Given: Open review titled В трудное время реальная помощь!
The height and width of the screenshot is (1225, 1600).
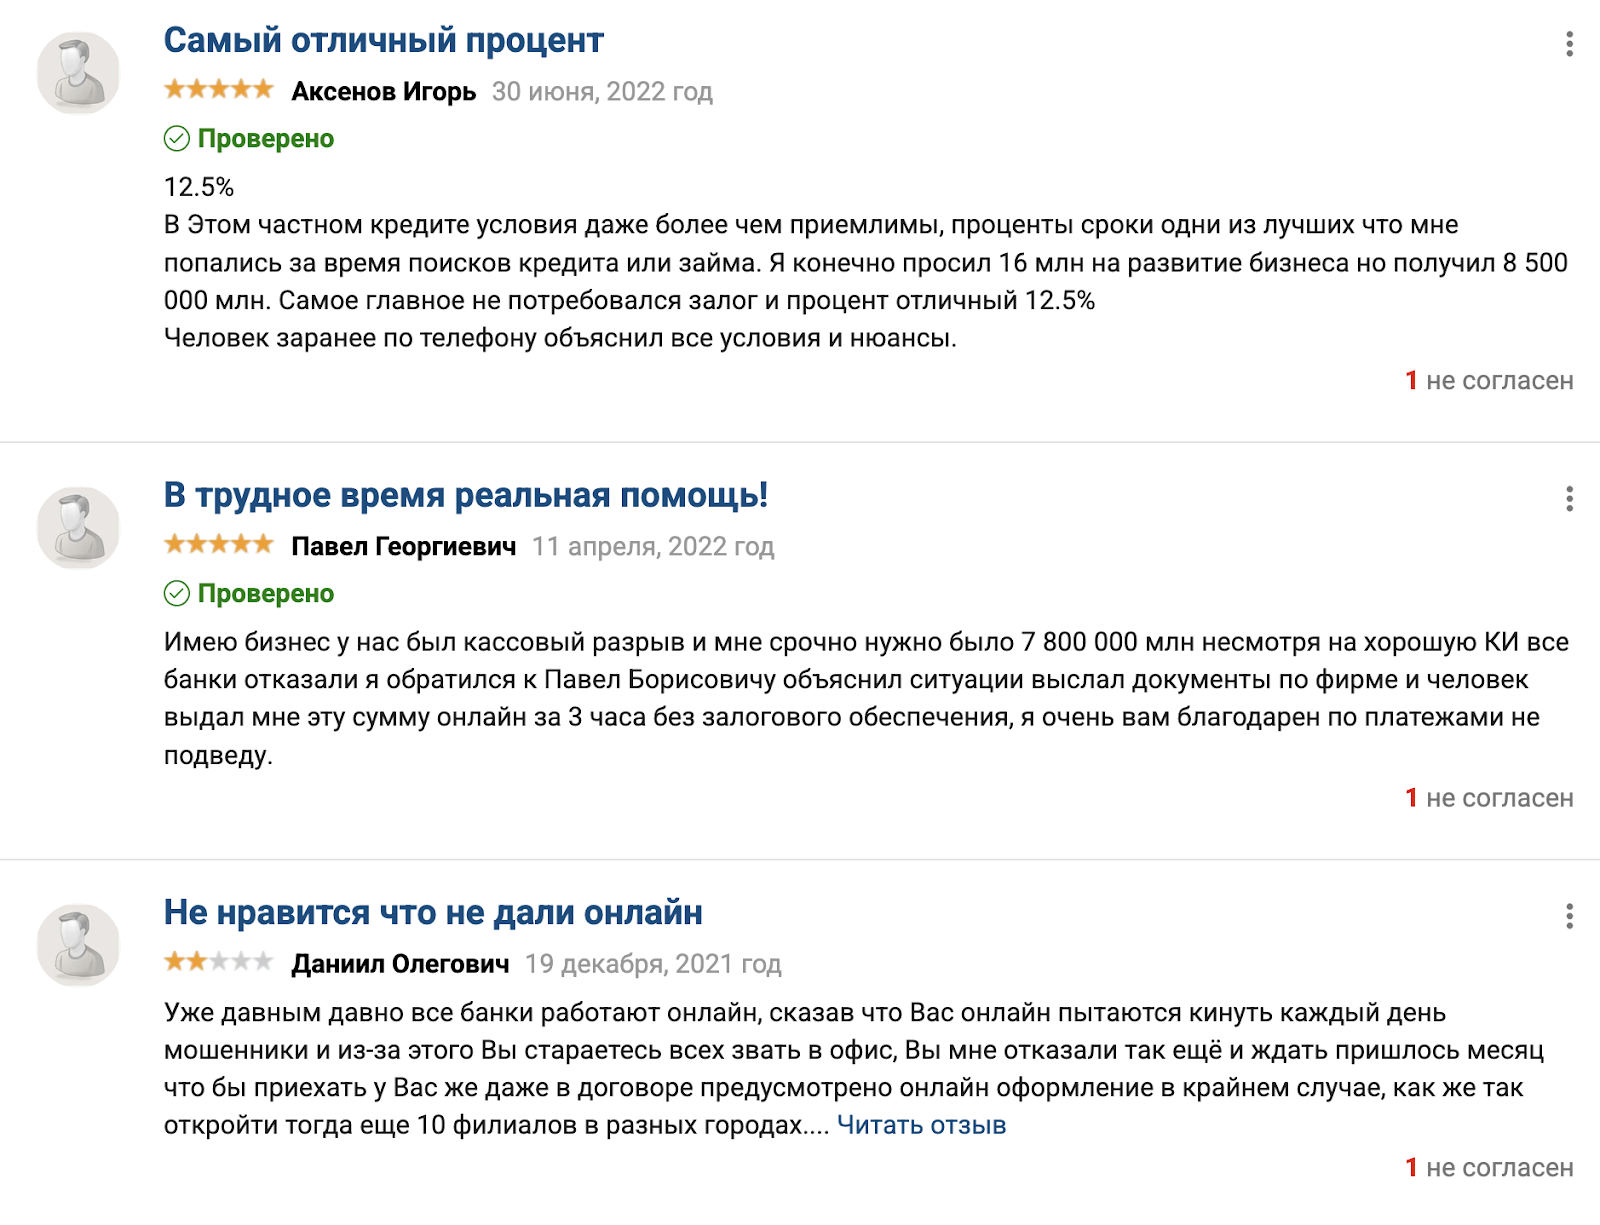Looking at the screenshot, I should [467, 492].
